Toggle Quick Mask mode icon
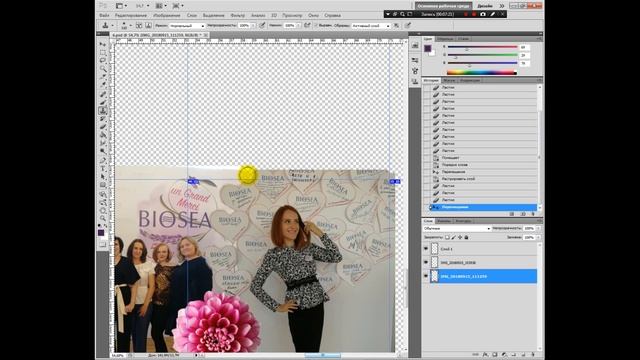640x360 pixels. tap(102, 244)
